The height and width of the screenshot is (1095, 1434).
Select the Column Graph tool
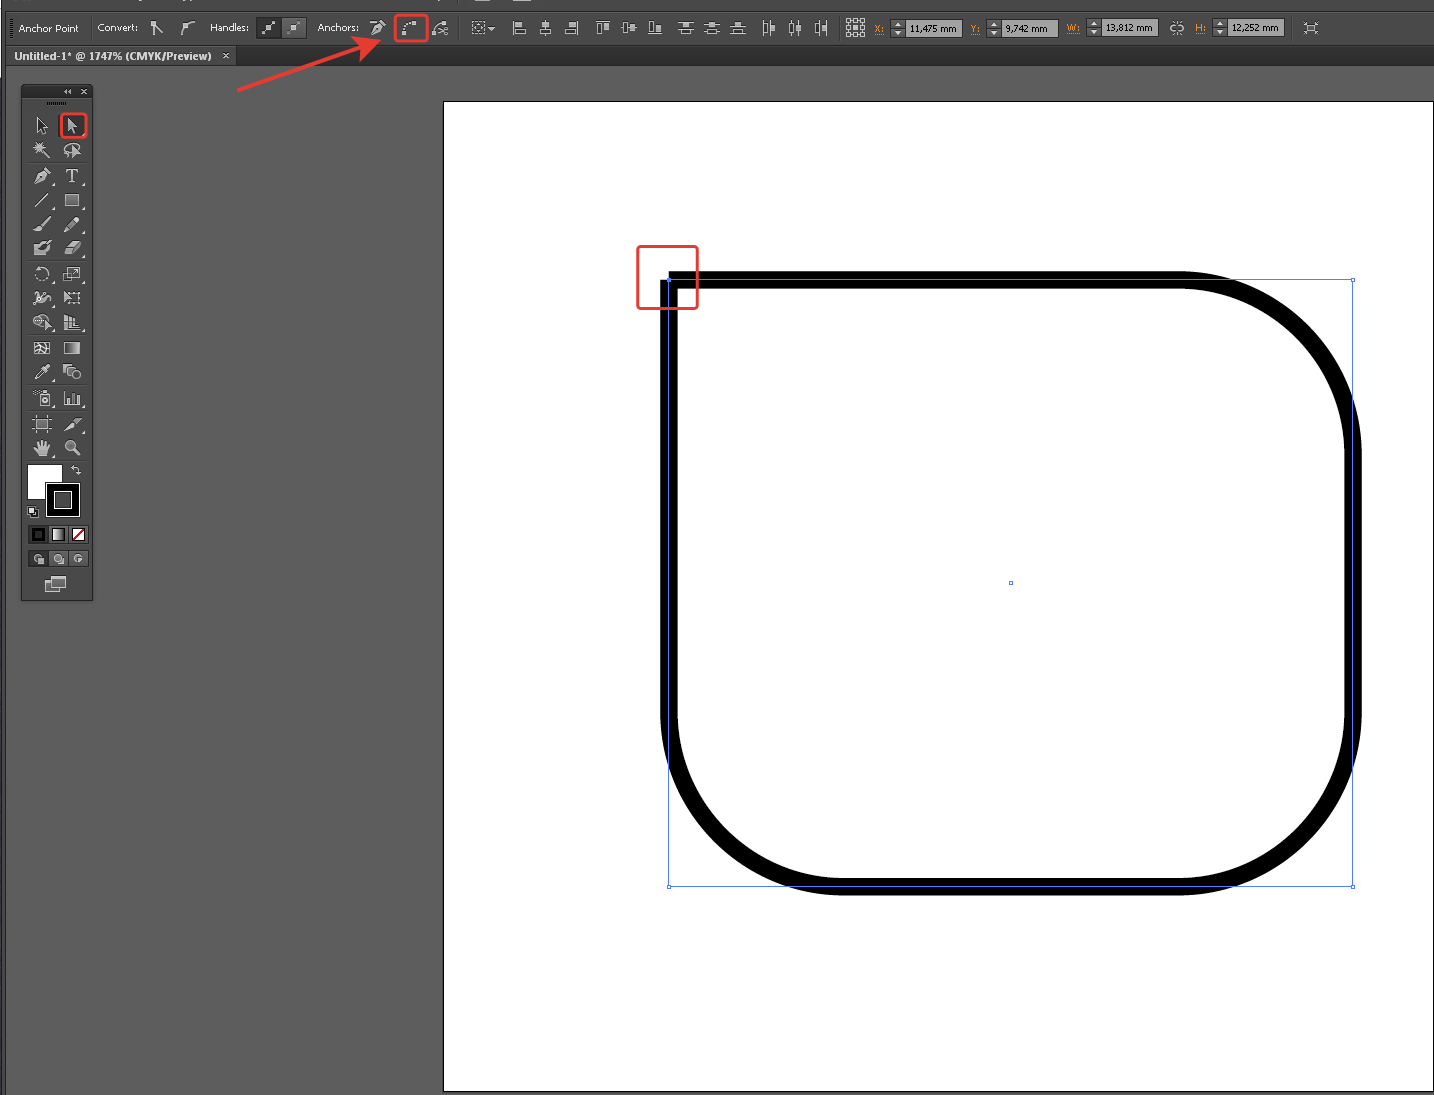click(x=72, y=398)
